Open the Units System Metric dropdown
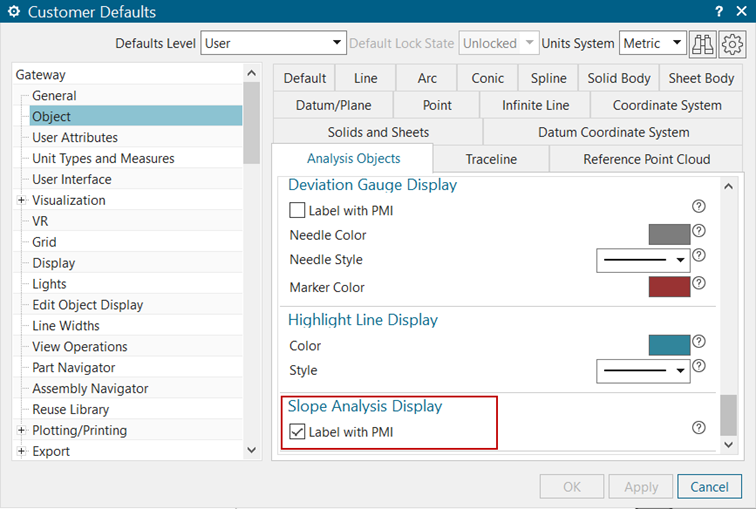The height and width of the screenshot is (509, 756). [652, 44]
